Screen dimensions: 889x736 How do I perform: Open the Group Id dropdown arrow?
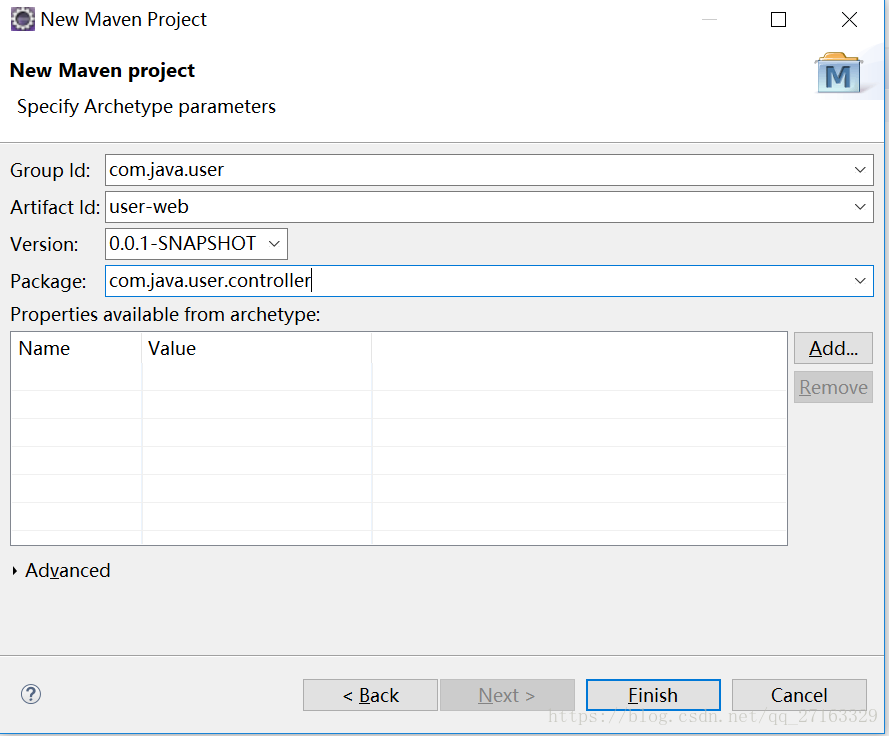(x=860, y=170)
